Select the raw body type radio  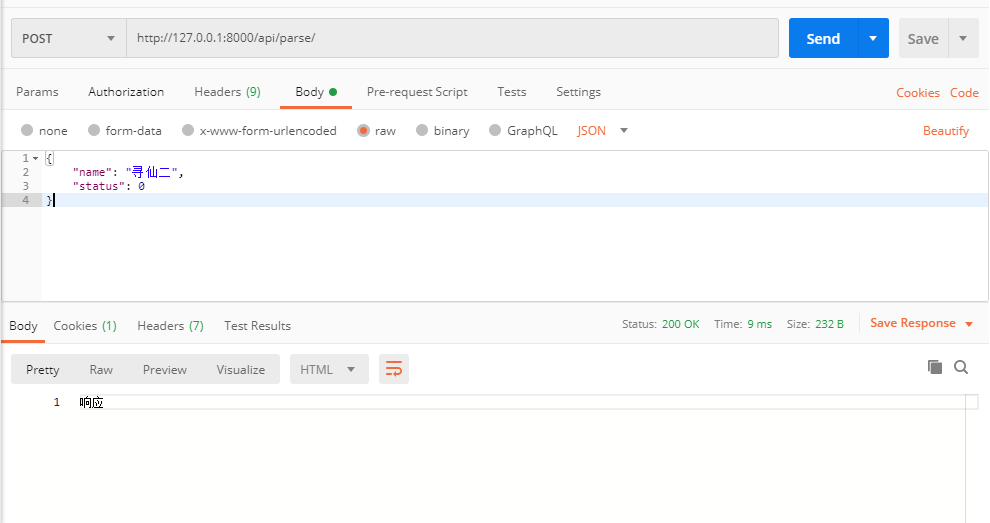[x=363, y=130]
